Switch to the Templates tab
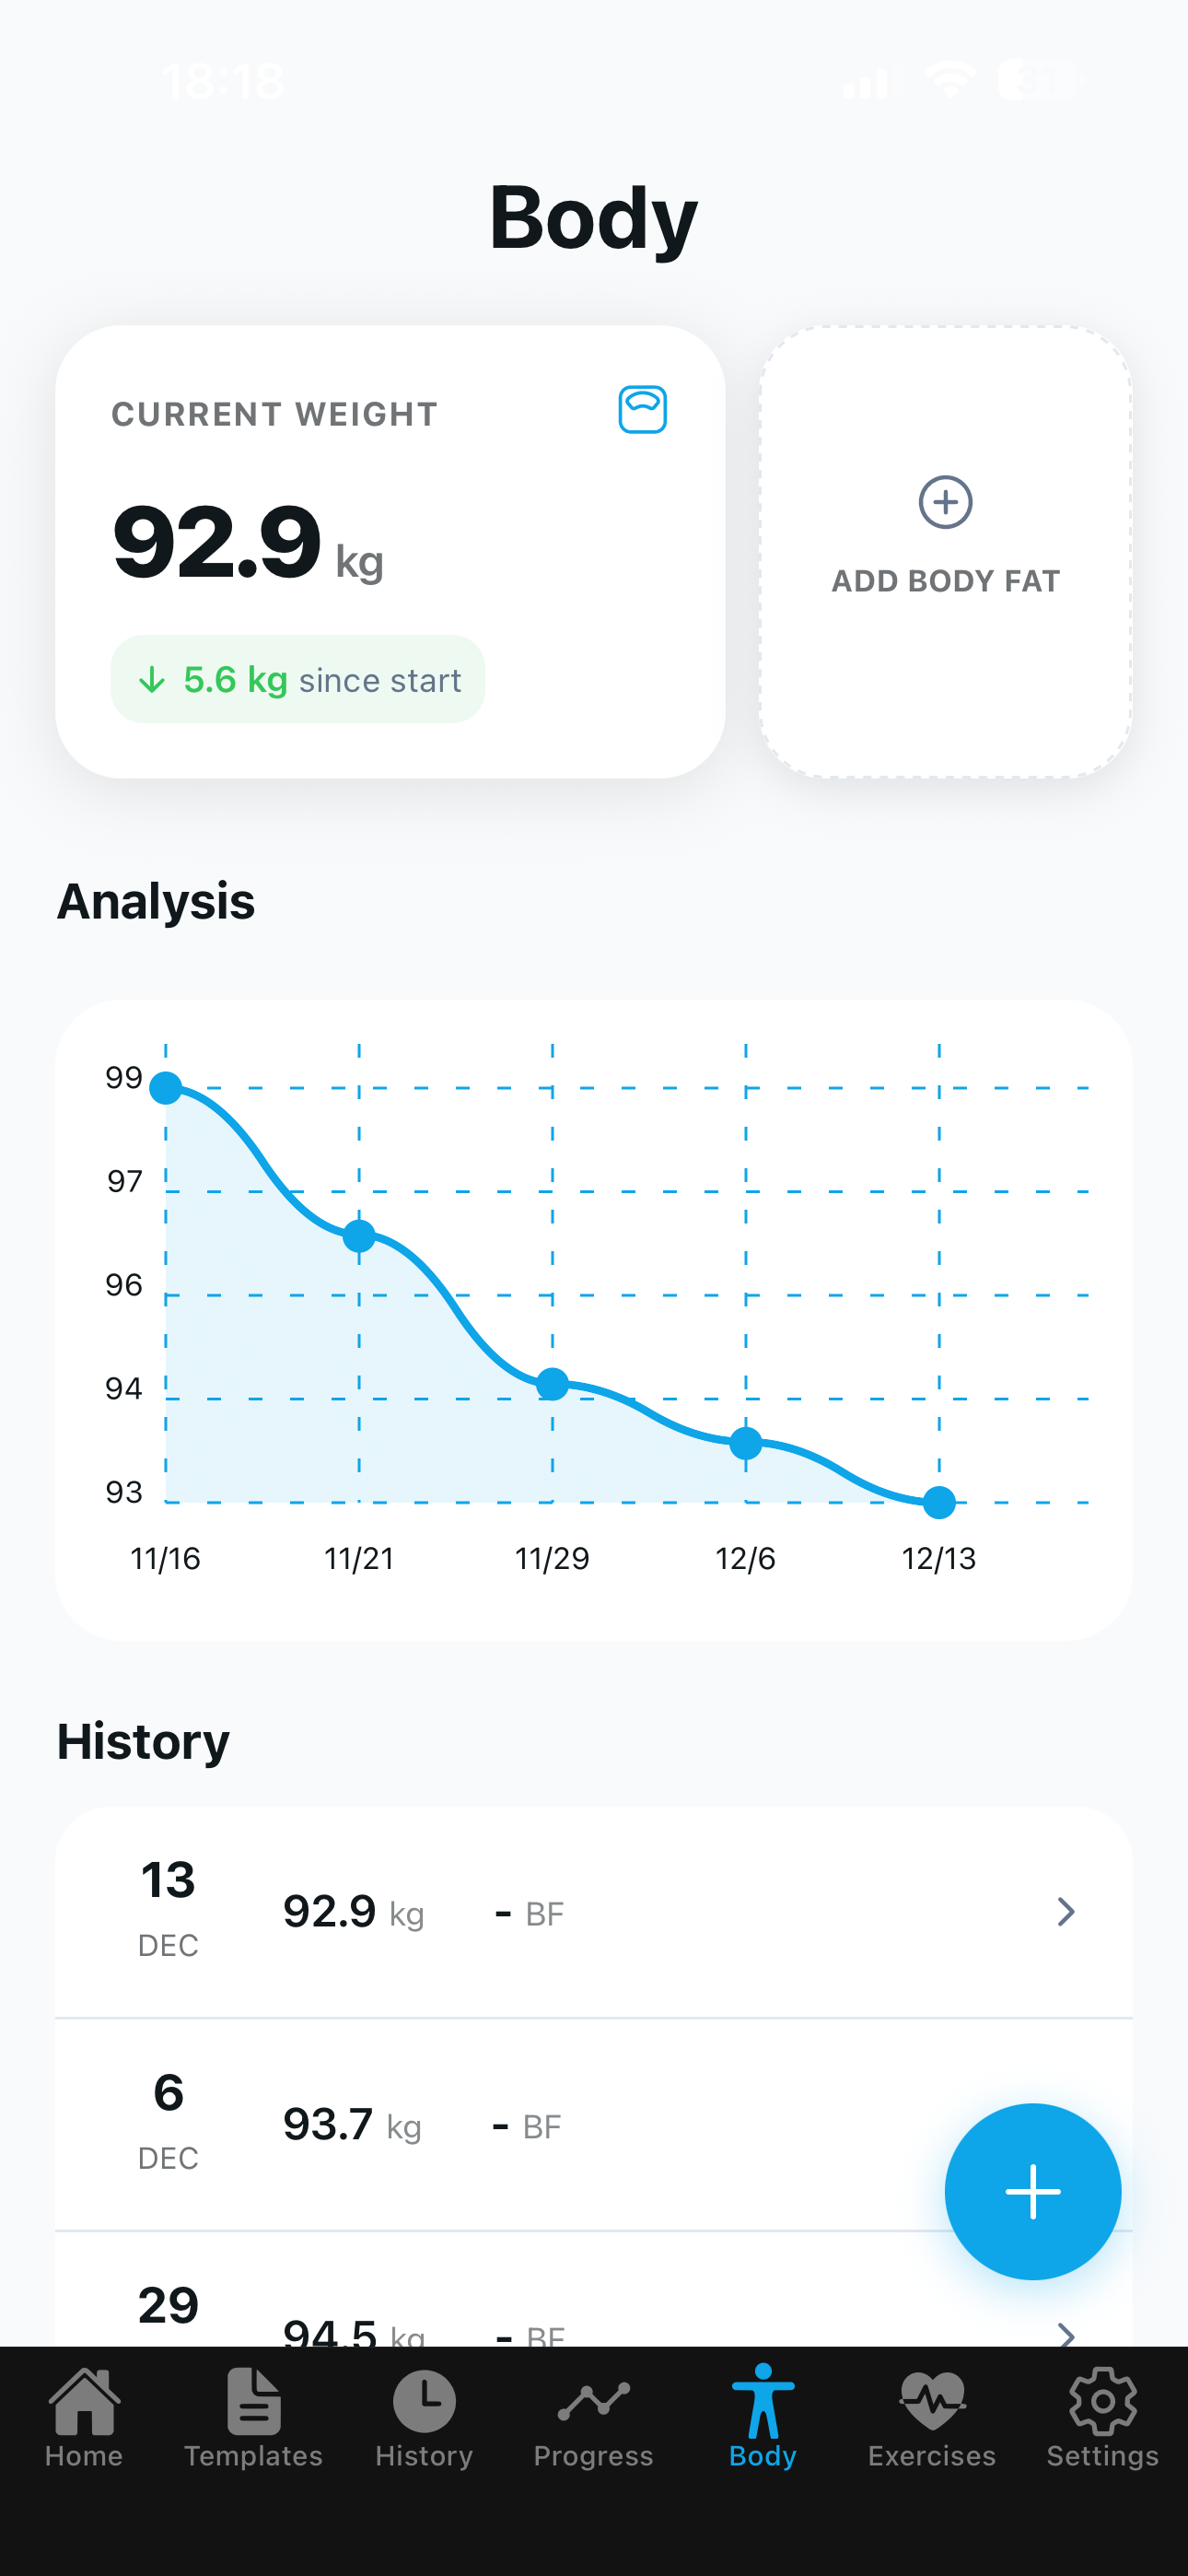The image size is (1188, 2576). pos(253,2417)
